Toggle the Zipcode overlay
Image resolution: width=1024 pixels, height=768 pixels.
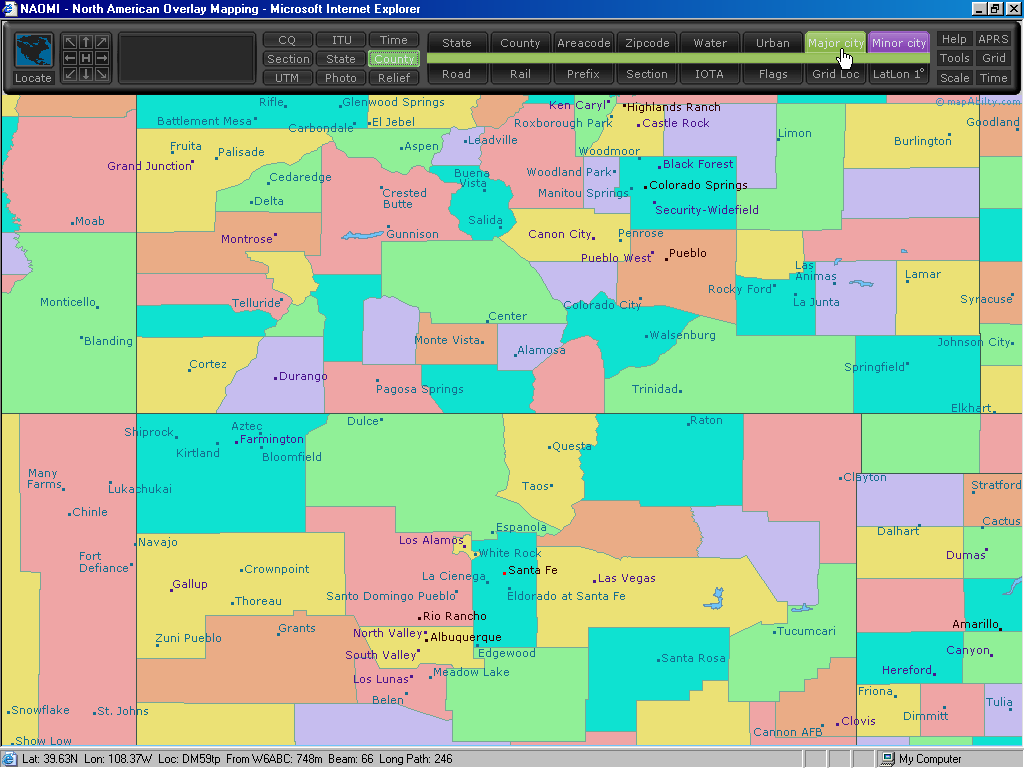tap(647, 43)
